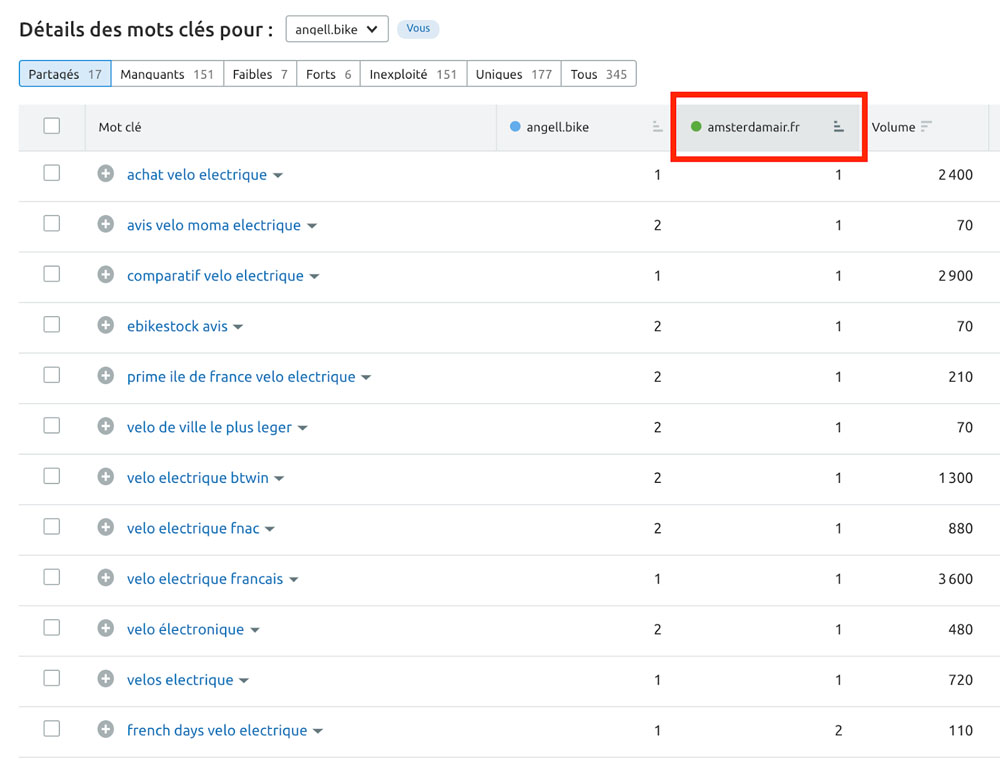The image size is (1000, 759).
Task: Switch to the Partagés tab
Action: point(65,74)
